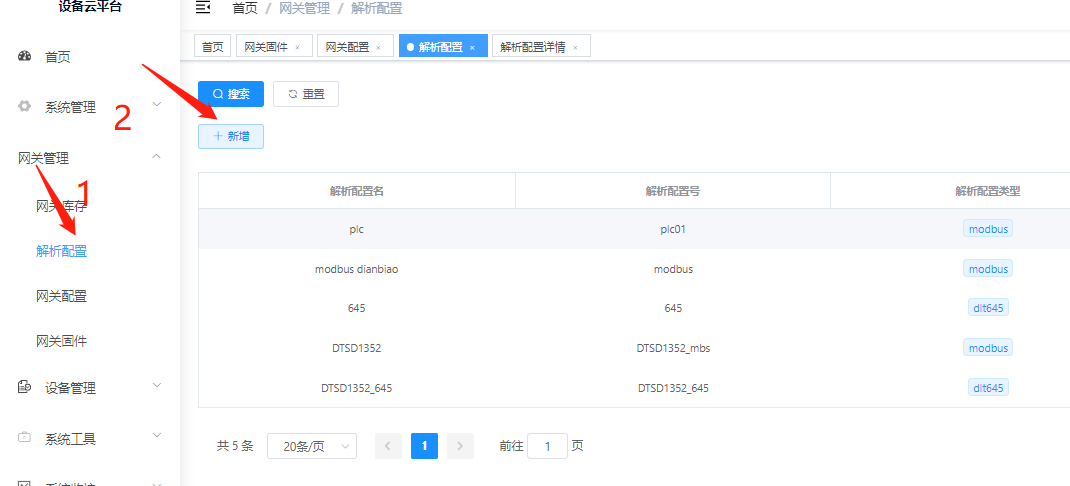Click the device icon beside 设备管理

tap(25, 388)
